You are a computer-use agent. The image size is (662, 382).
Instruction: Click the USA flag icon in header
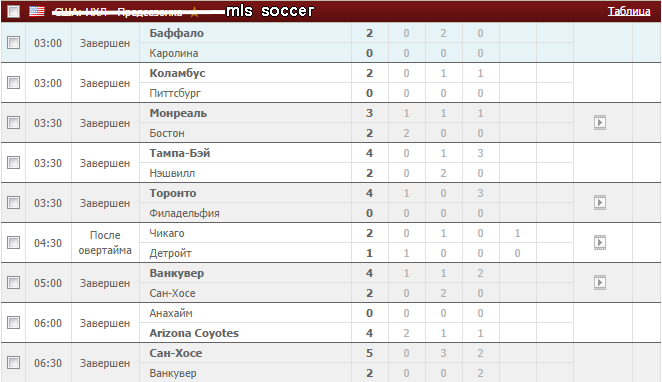pyautogui.click(x=37, y=11)
